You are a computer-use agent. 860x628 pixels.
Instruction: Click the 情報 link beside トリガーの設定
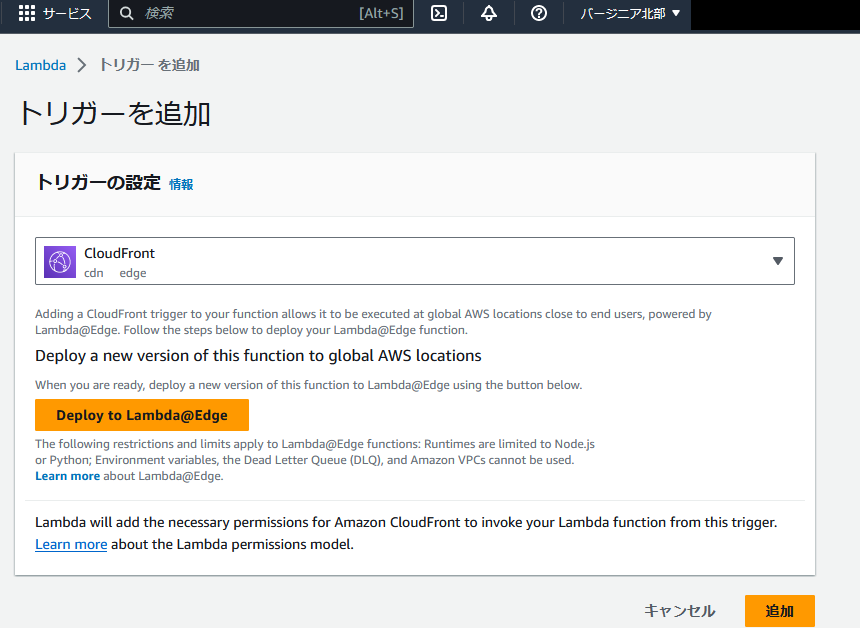[182, 185]
